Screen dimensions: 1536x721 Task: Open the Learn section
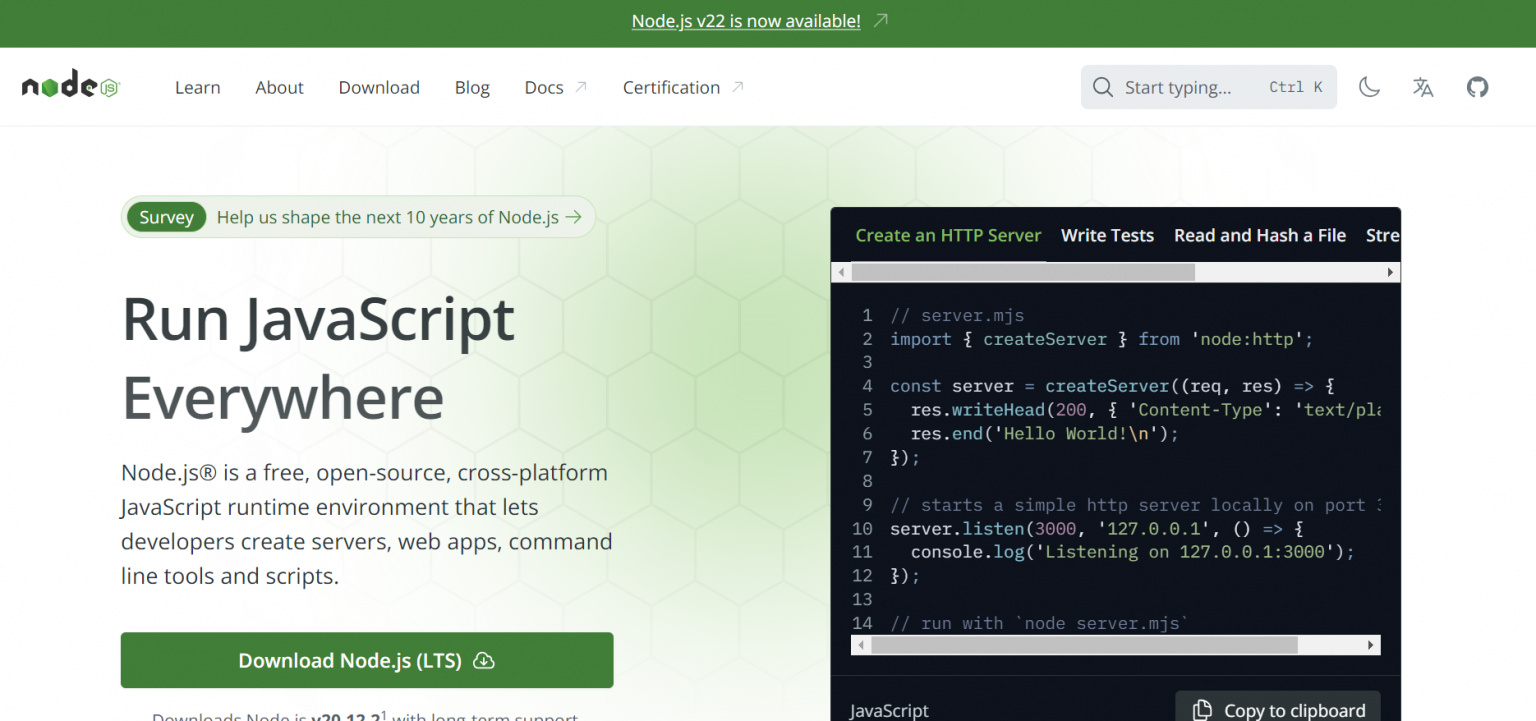click(197, 87)
